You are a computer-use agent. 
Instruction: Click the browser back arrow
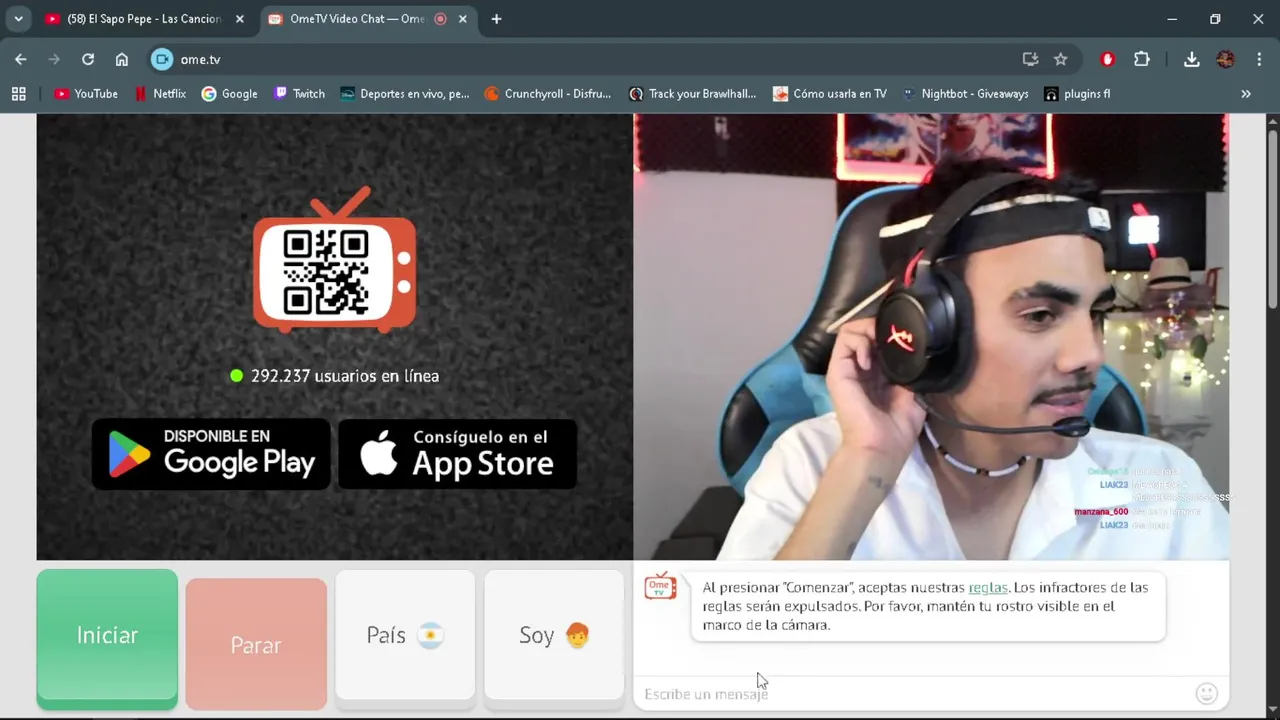click(x=21, y=59)
